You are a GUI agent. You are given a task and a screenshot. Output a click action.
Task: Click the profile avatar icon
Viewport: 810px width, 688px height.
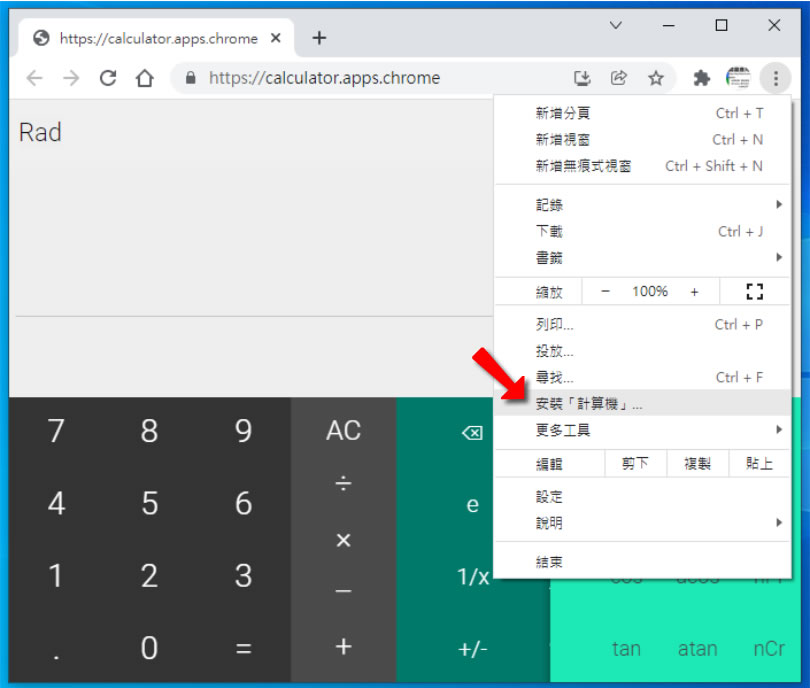coord(738,78)
